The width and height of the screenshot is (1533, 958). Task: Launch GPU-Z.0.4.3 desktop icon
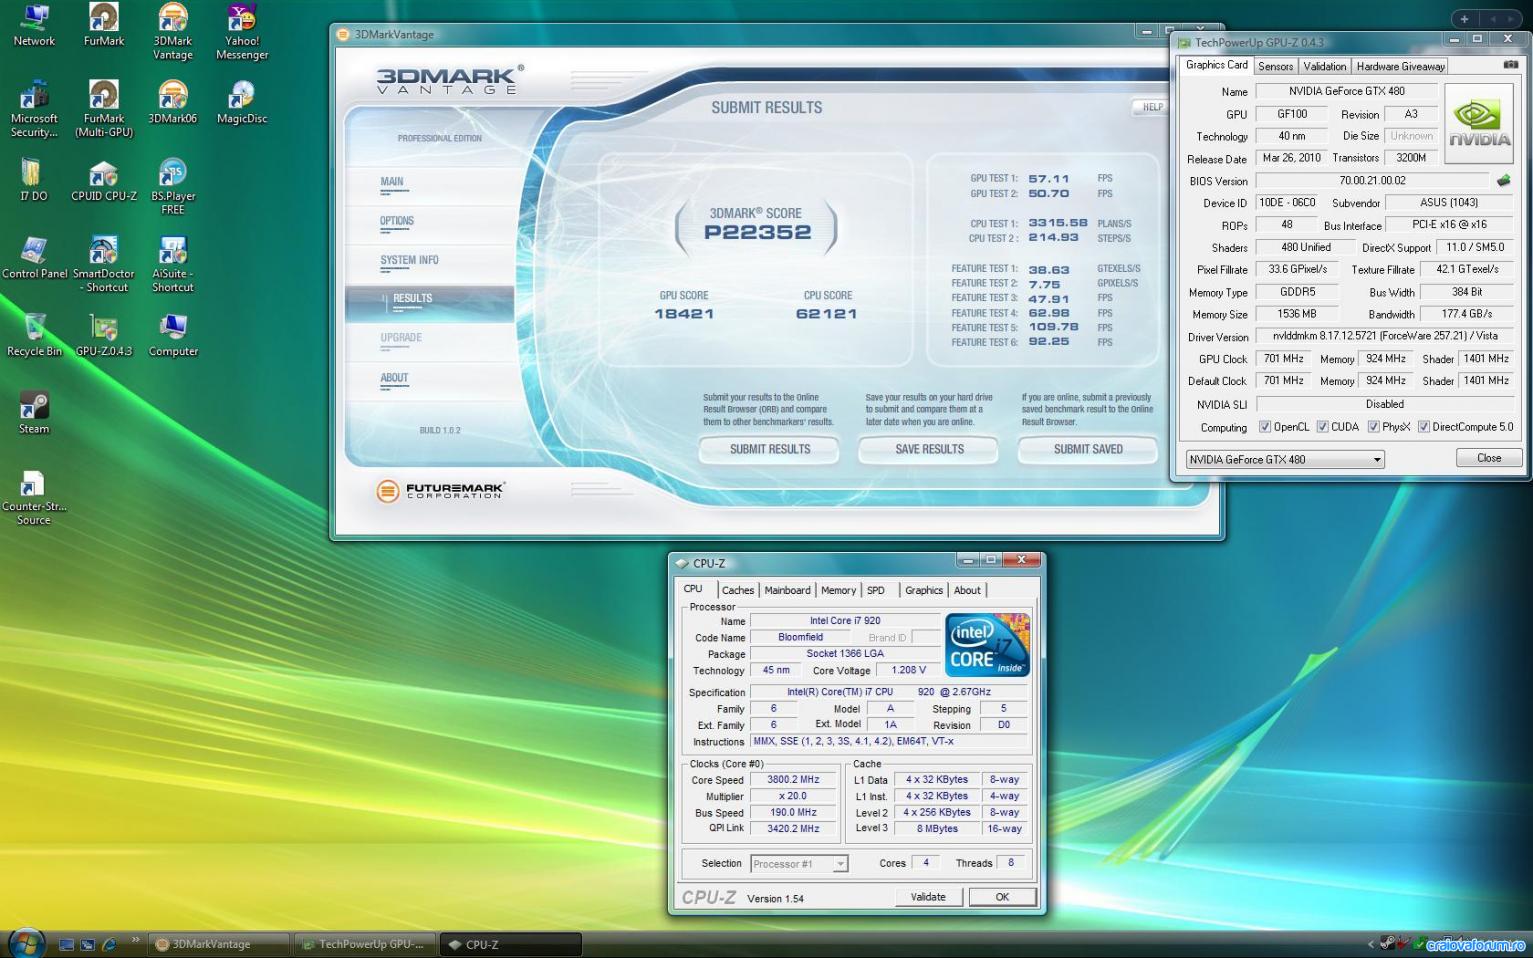click(104, 335)
